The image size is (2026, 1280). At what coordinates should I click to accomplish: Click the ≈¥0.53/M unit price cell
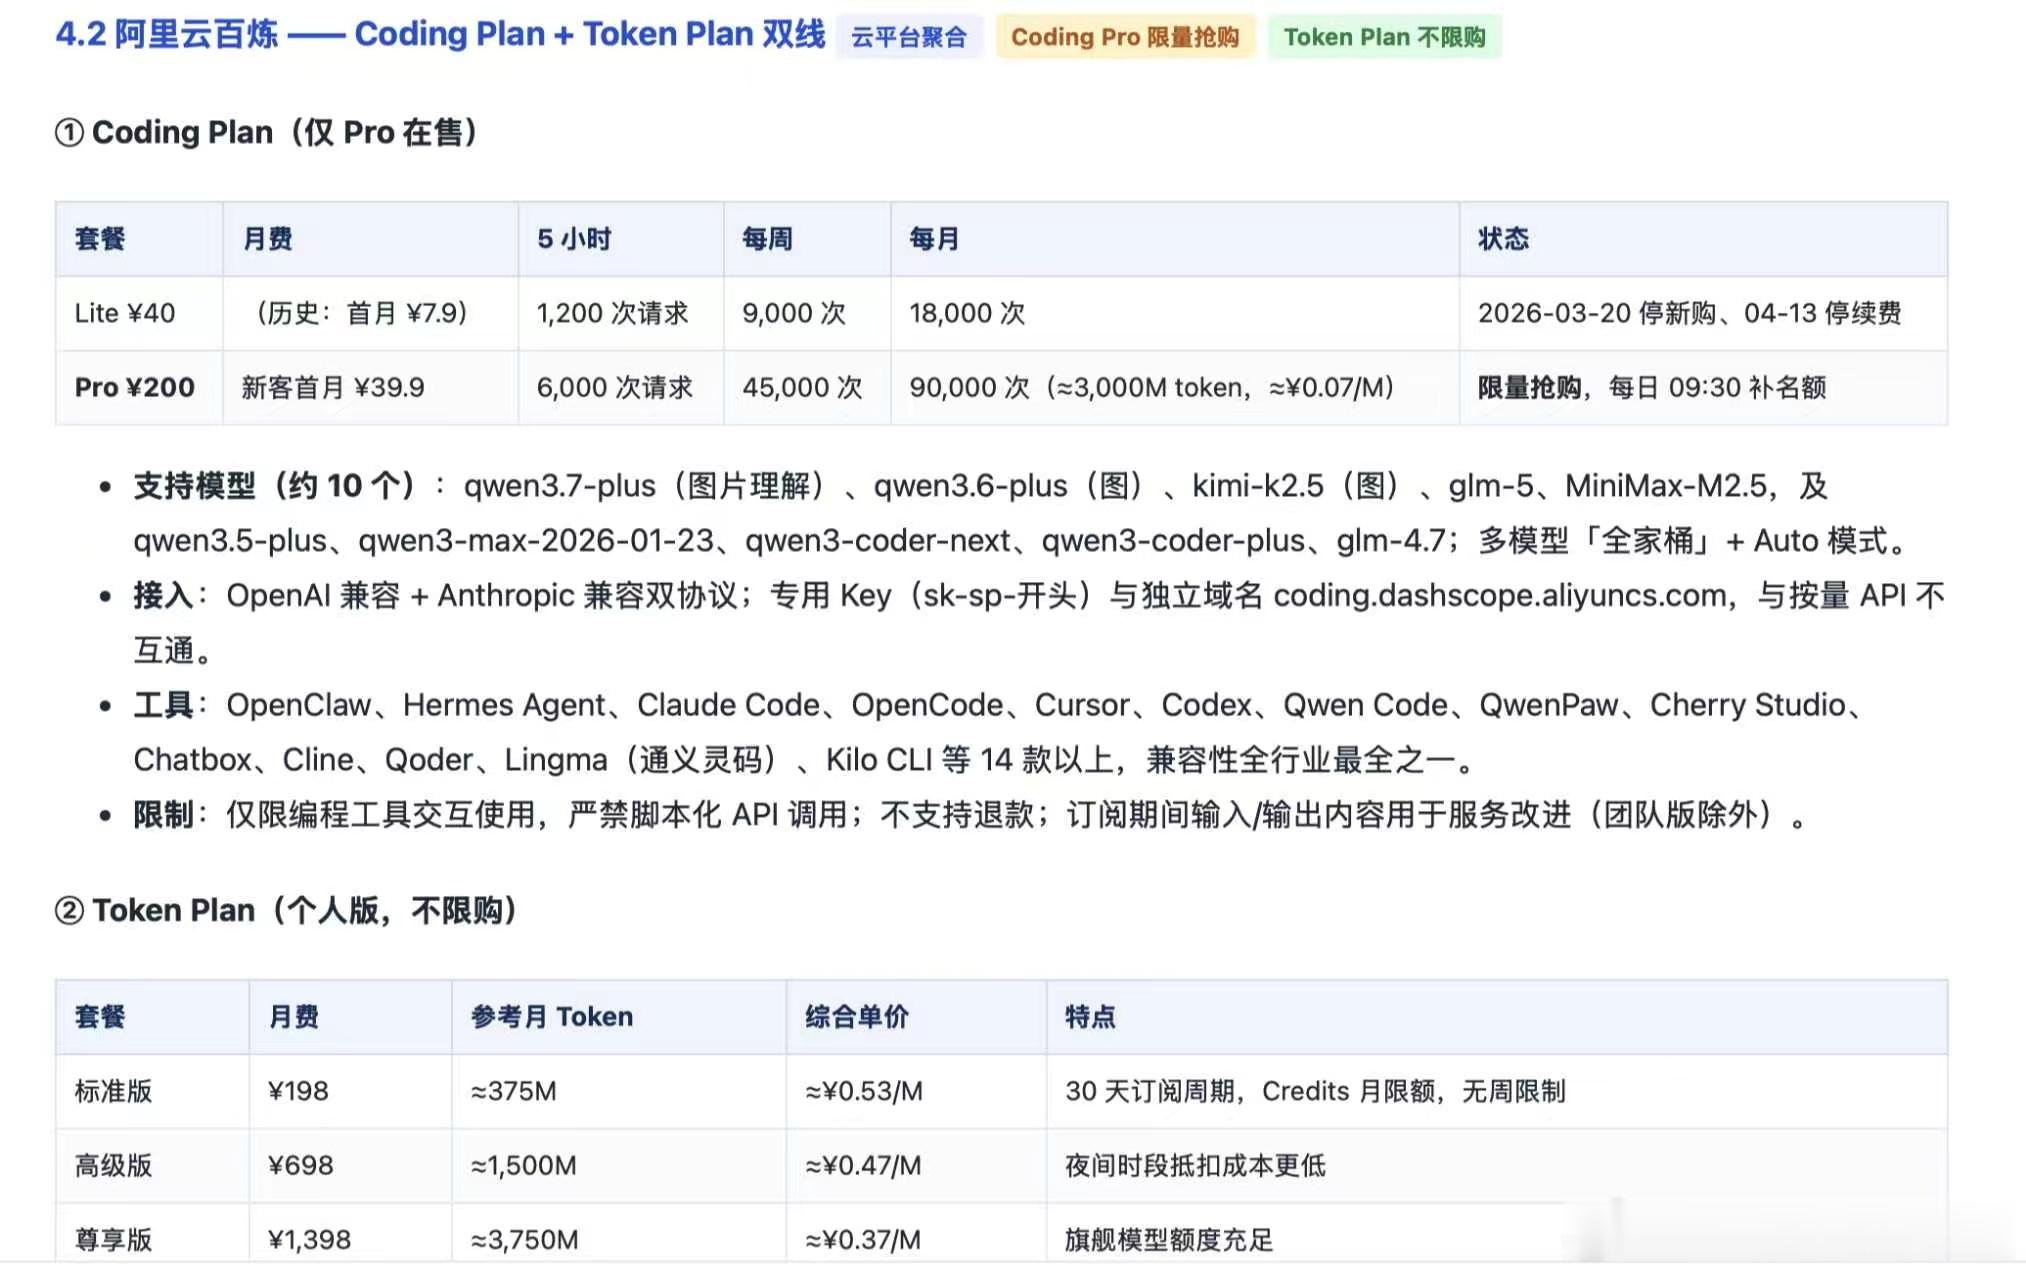(916, 1091)
